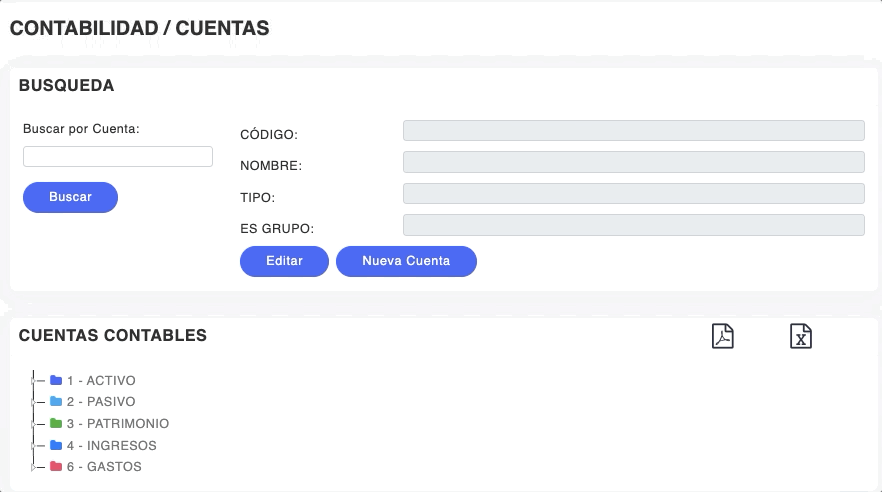Click the green PATRIMONIO folder icon
Viewport: 882px width, 492px height.
[x=56, y=424]
